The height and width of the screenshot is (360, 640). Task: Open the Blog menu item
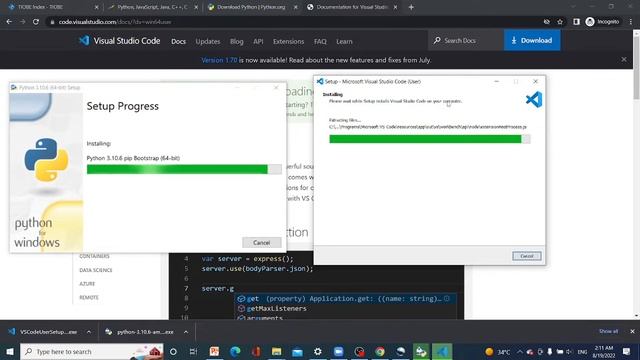tap(236, 41)
